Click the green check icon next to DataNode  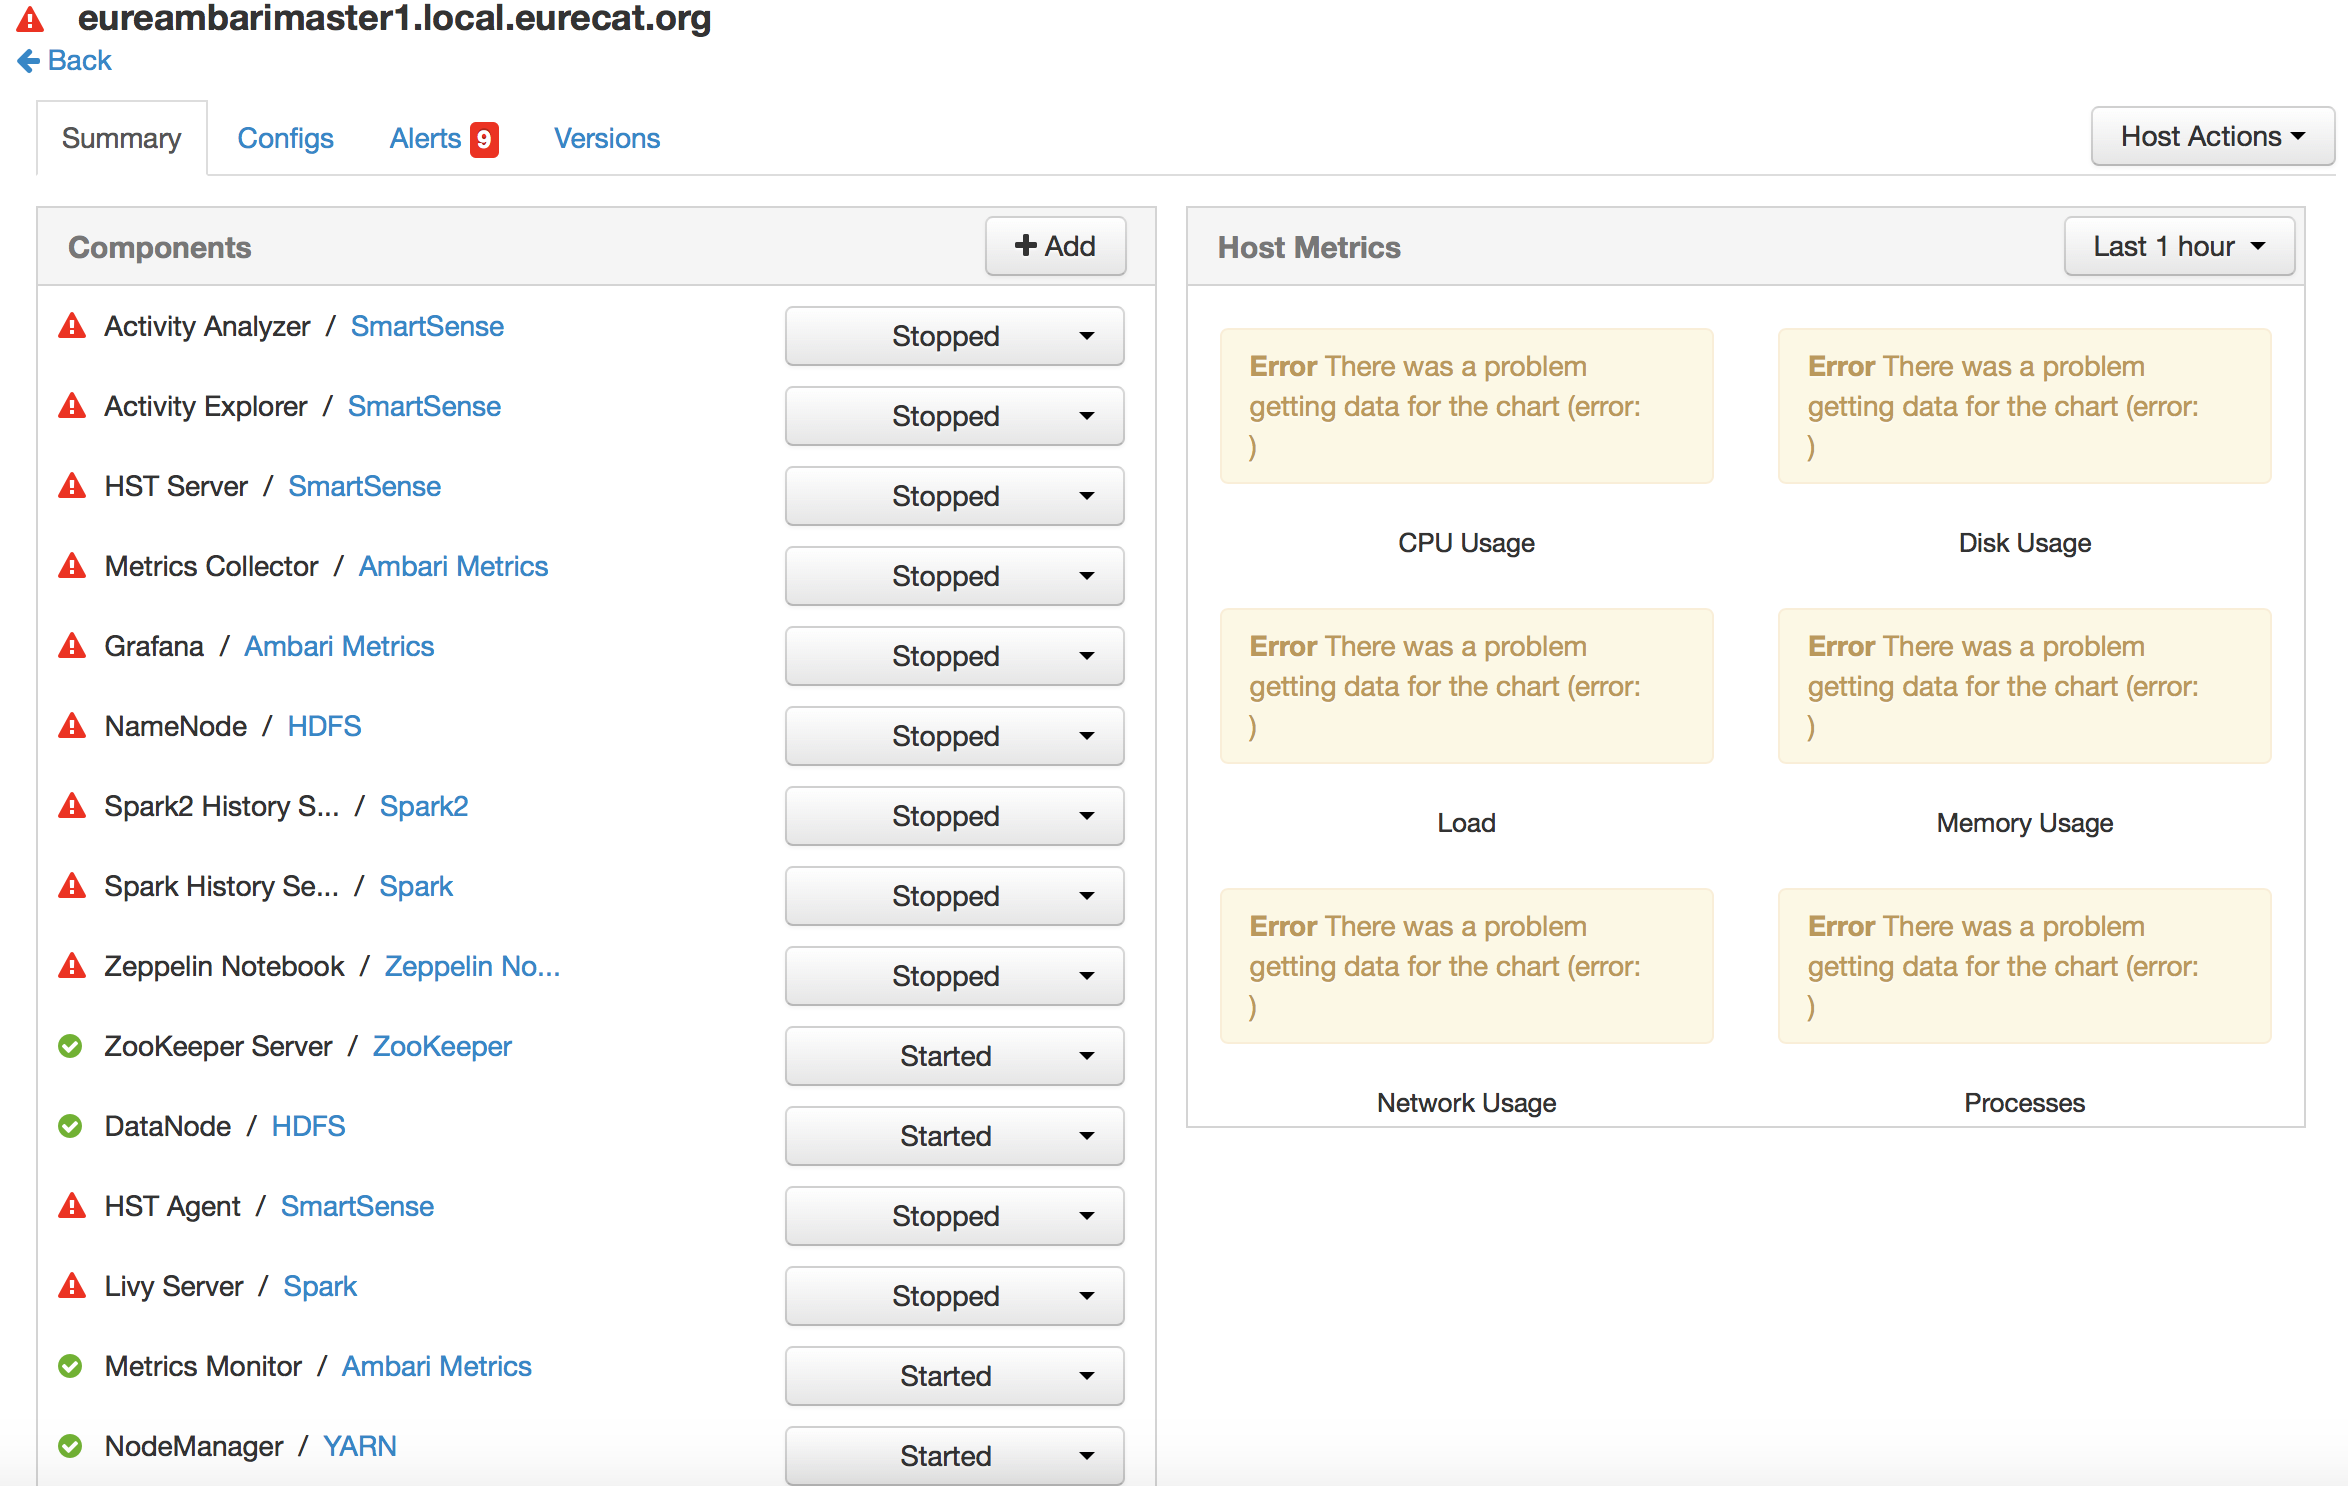(70, 1126)
